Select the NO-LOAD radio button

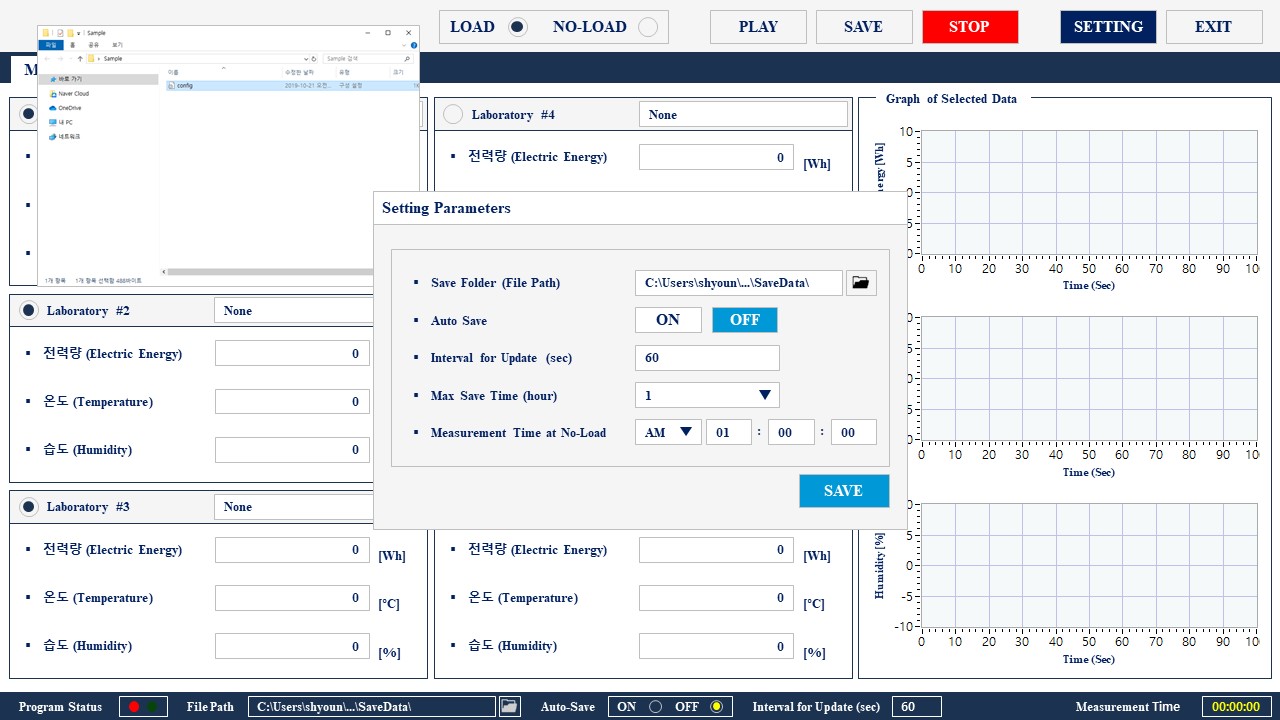(x=648, y=27)
